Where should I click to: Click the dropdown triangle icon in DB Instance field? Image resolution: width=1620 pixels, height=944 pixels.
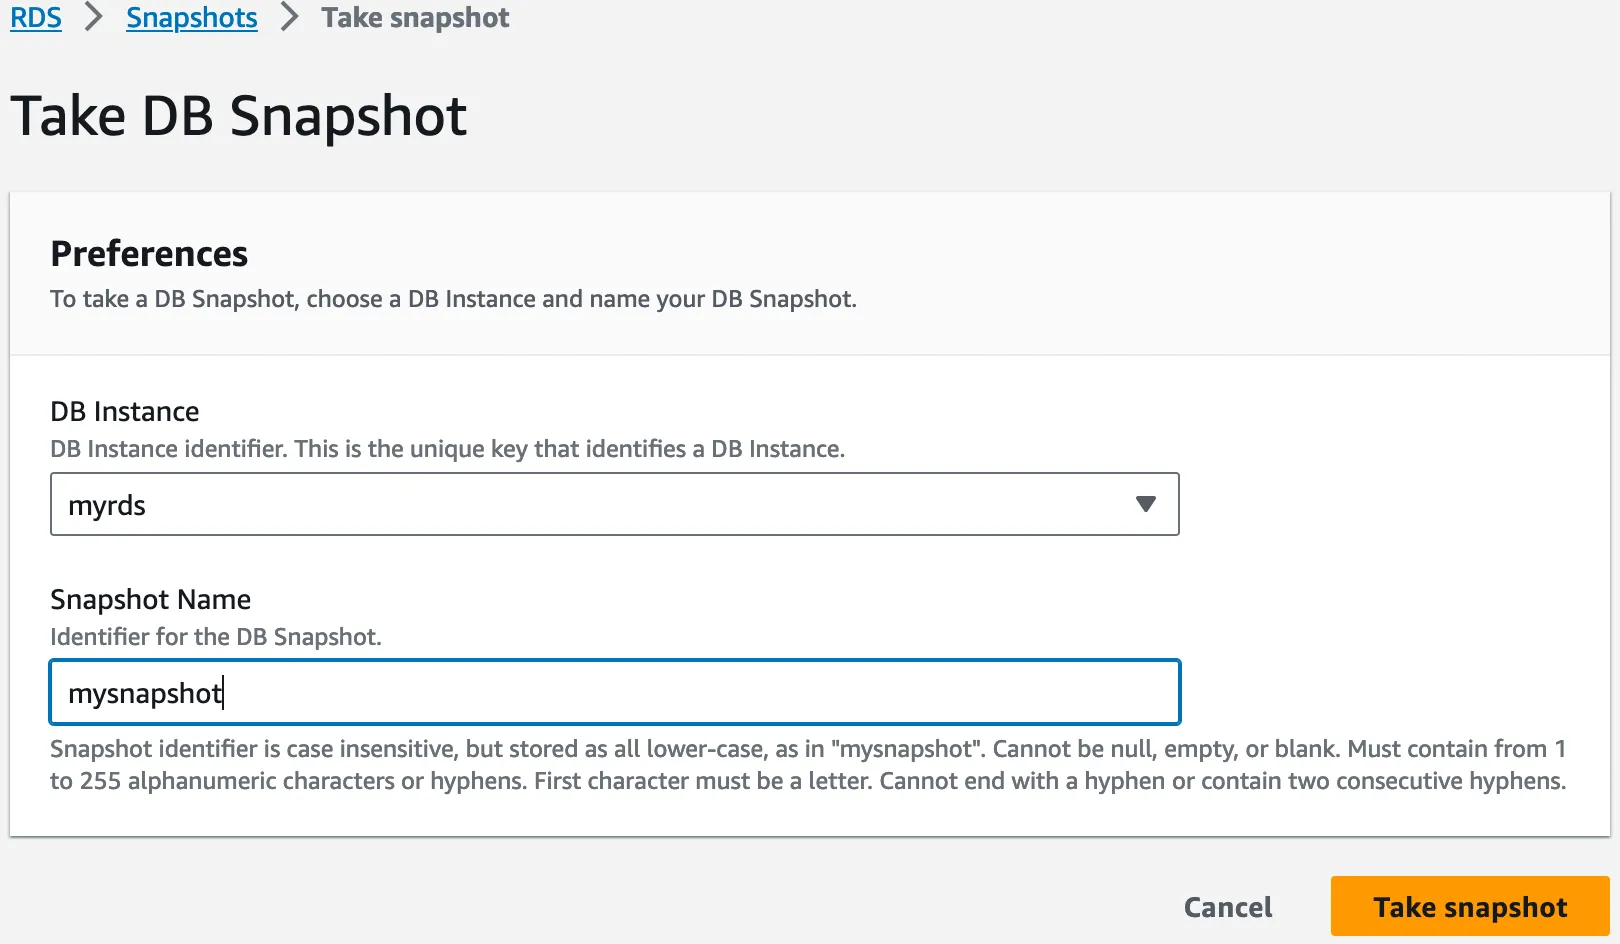click(x=1146, y=504)
